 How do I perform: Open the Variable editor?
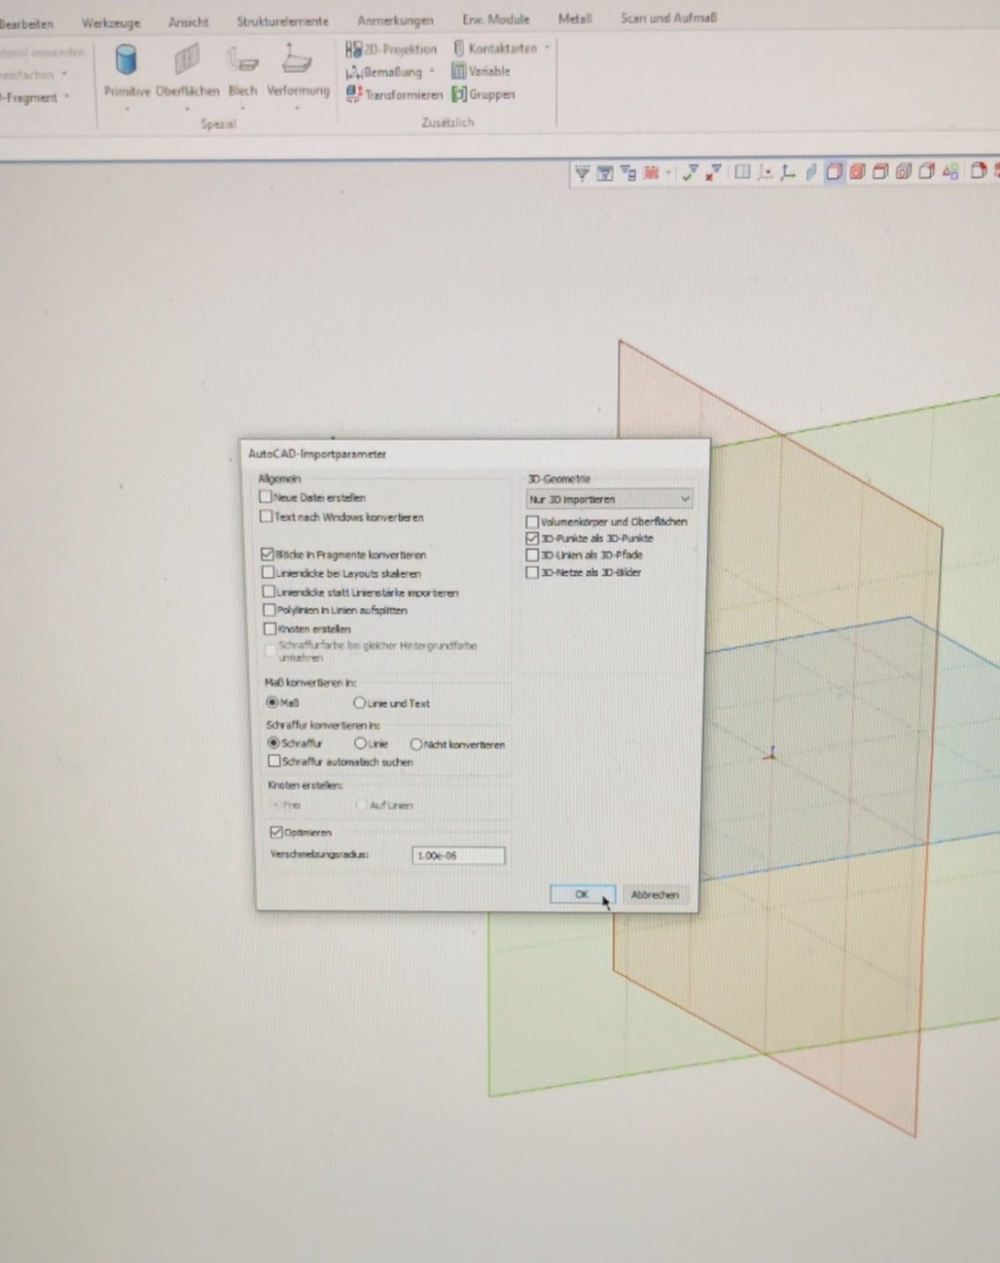click(480, 71)
